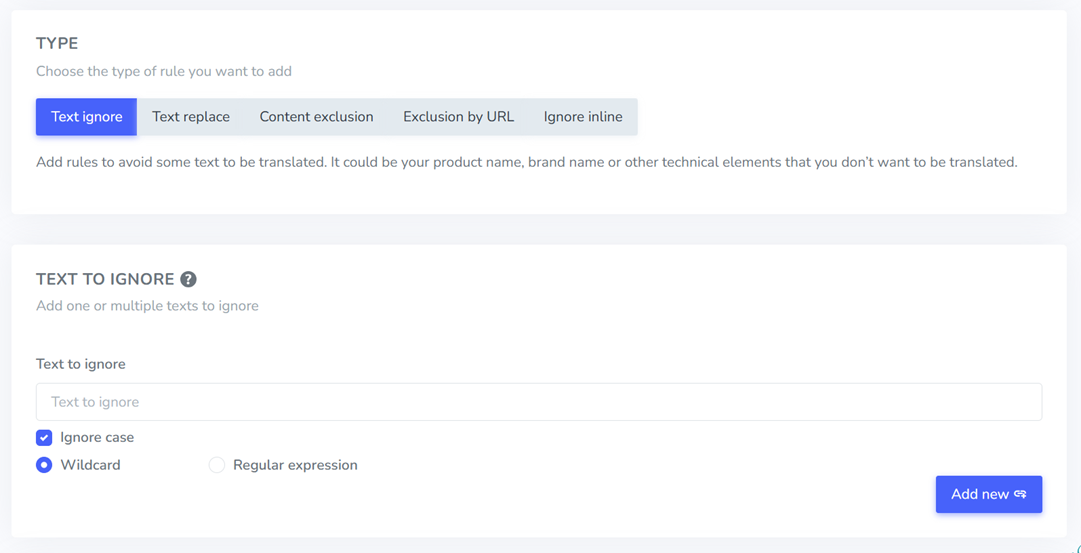Click the "Ignore case" label text
The height and width of the screenshot is (553, 1081).
(97, 437)
